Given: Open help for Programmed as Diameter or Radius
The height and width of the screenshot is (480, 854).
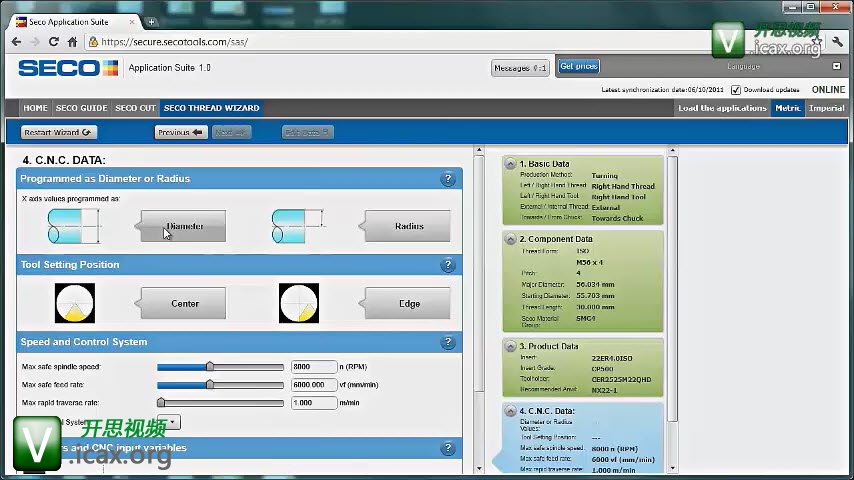Looking at the screenshot, I should point(449,179).
